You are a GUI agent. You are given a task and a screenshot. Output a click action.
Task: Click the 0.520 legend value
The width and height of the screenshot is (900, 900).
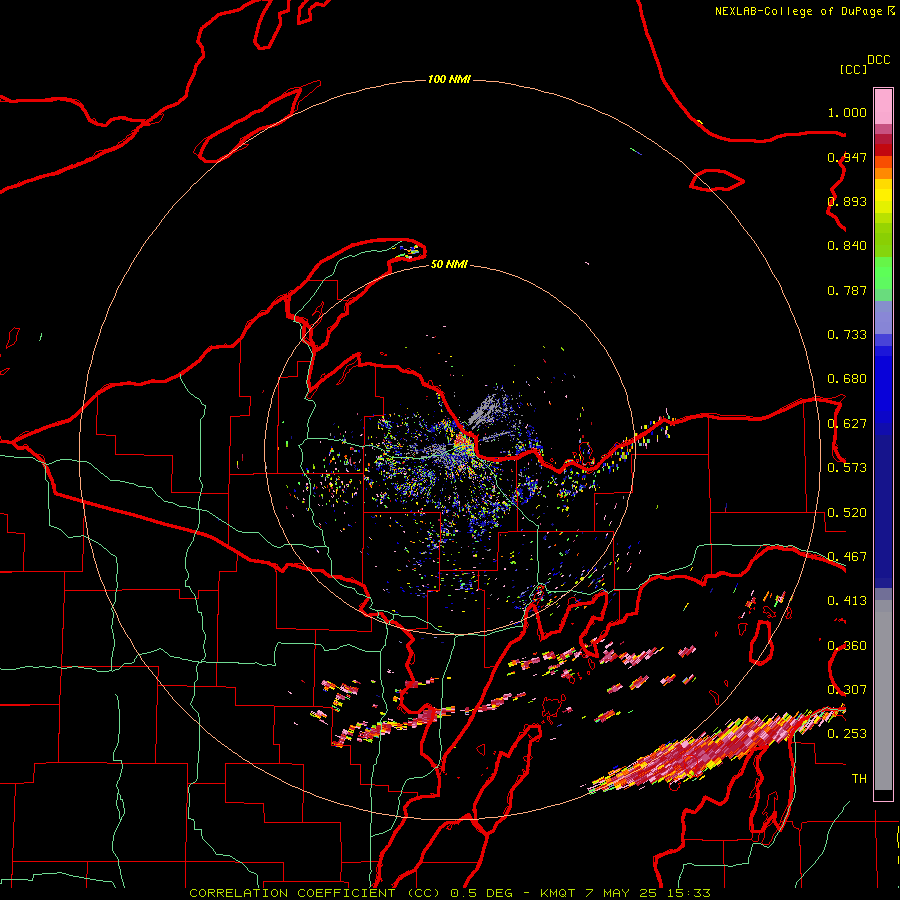(x=847, y=513)
